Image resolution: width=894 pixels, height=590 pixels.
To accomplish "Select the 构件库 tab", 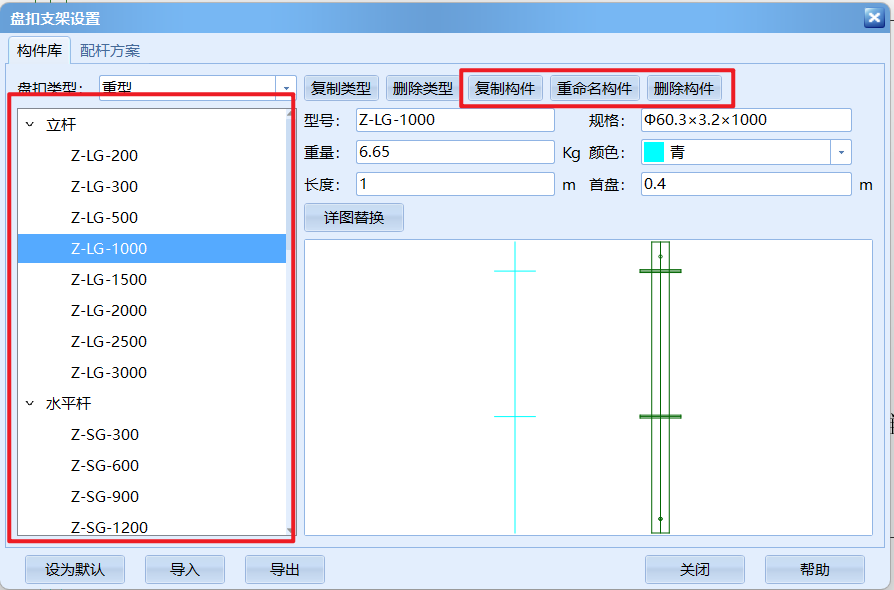I will coord(39,50).
